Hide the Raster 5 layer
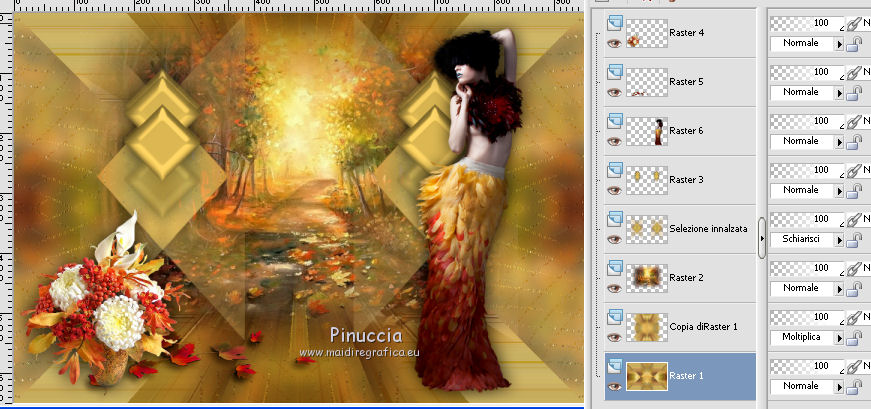Image resolution: width=871 pixels, height=409 pixels. (614, 92)
